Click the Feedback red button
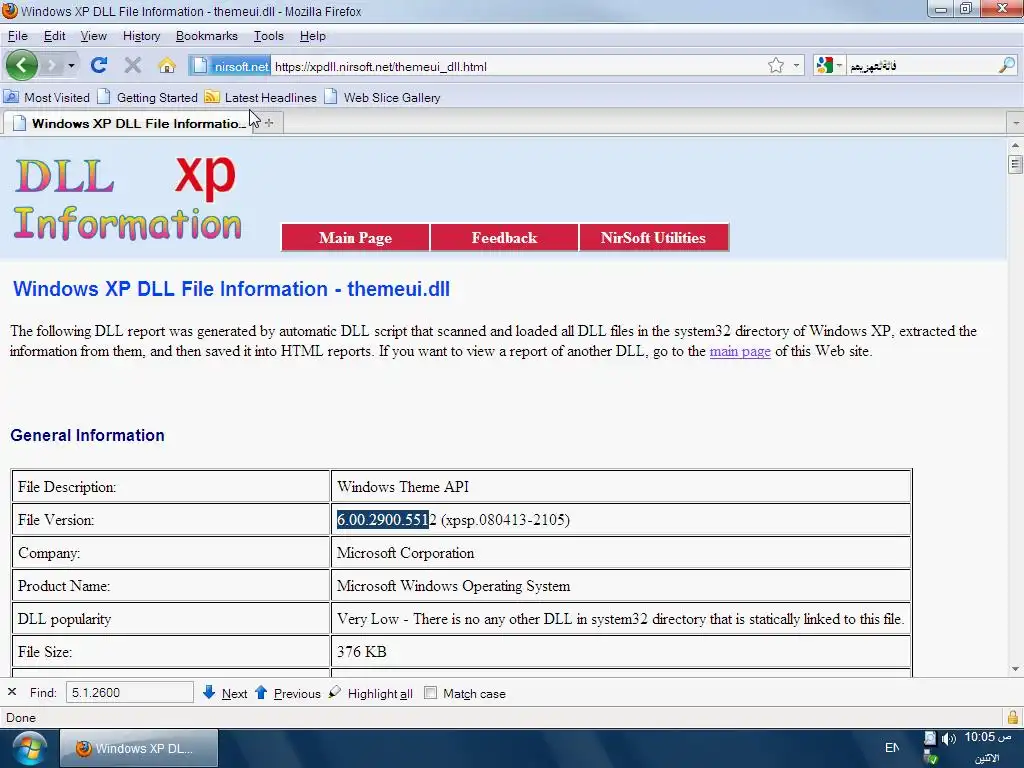The height and width of the screenshot is (768, 1024). point(504,238)
